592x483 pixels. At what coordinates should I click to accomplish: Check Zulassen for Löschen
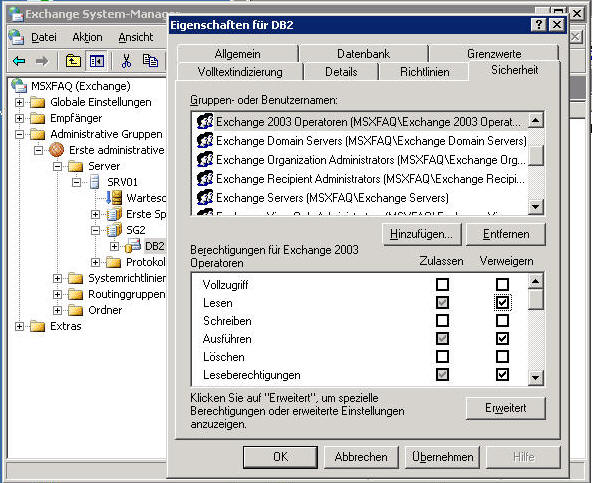pos(442,356)
